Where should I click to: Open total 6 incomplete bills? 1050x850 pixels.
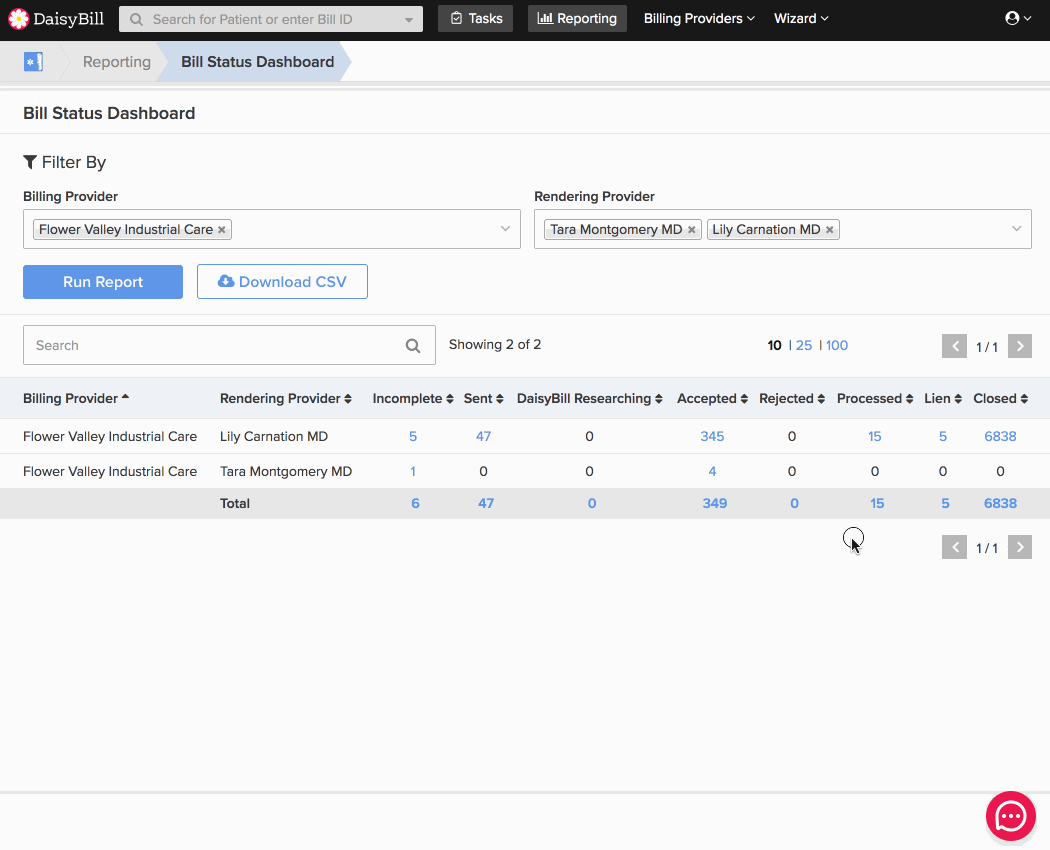415,504
